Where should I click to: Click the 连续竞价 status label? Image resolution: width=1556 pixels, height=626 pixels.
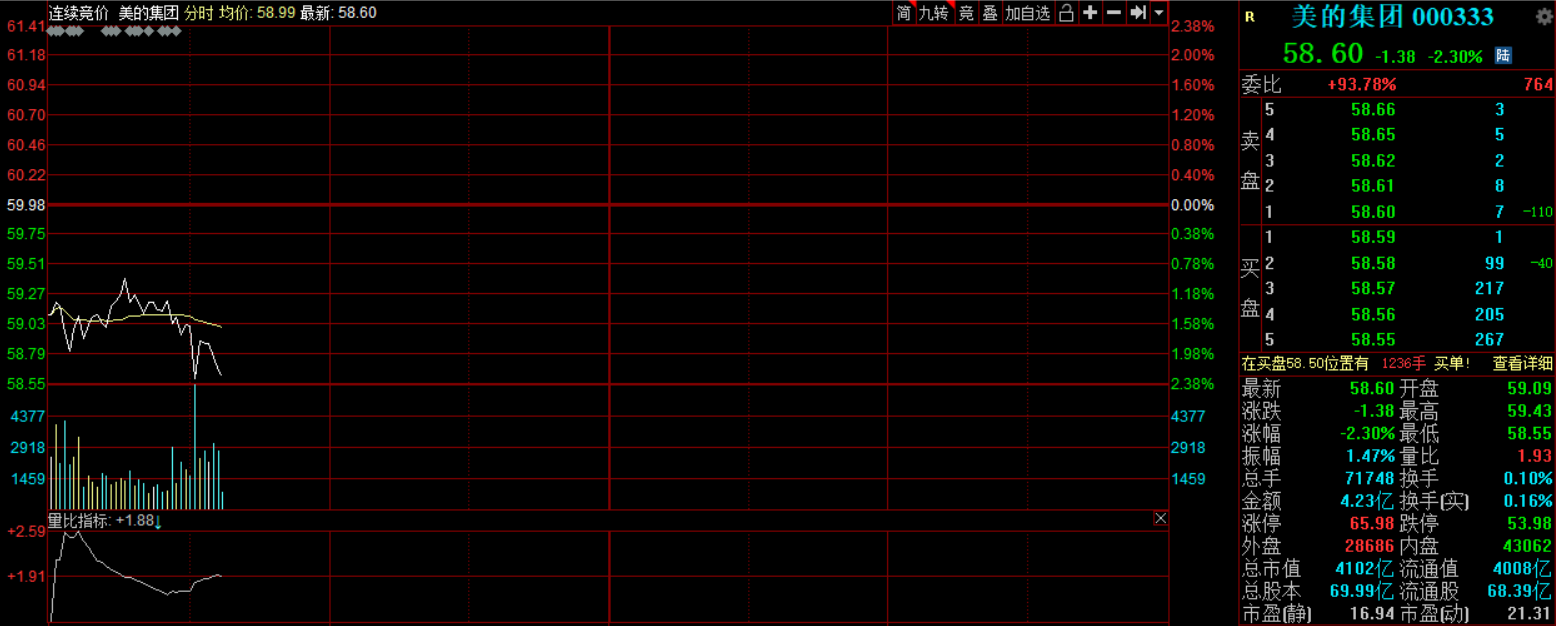[x=78, y=13]
